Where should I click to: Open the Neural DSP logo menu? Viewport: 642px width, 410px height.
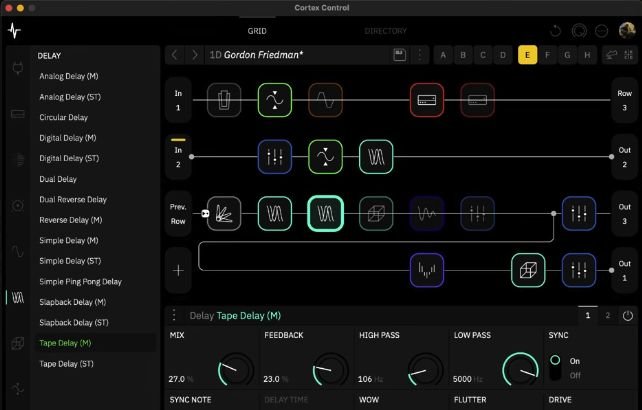(x=14, y=31)
